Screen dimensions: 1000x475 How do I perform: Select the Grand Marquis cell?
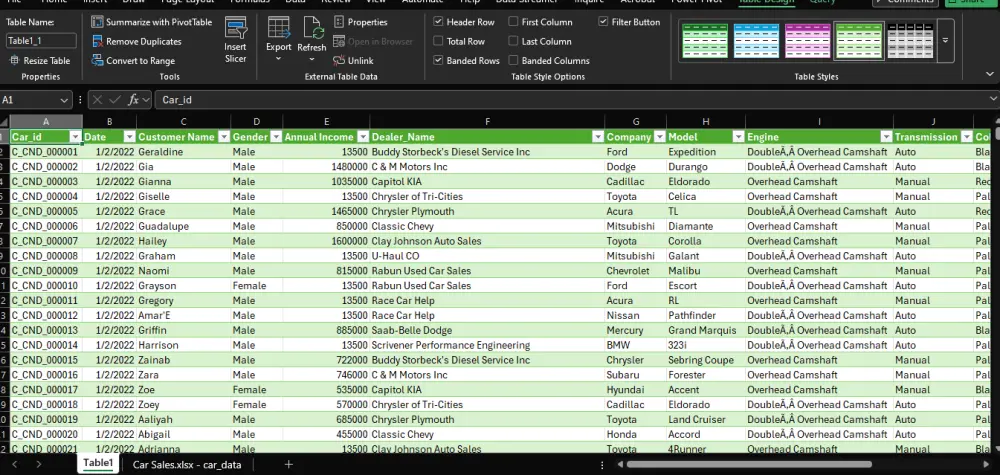[x=705, y=330]
